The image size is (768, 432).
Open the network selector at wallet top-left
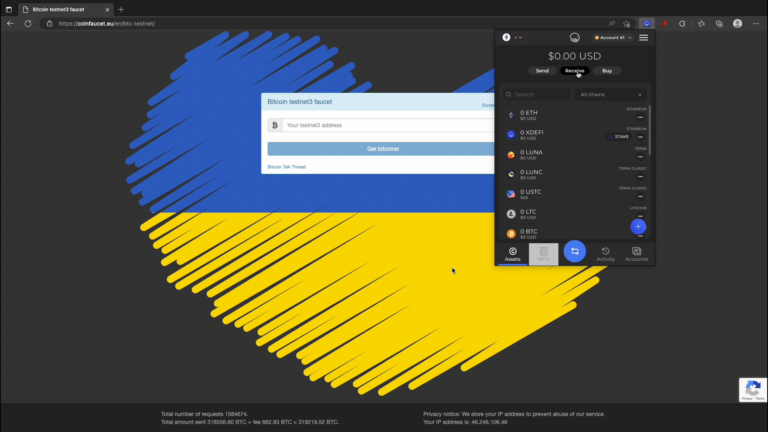pyautogui.click(x=511, y=38)
